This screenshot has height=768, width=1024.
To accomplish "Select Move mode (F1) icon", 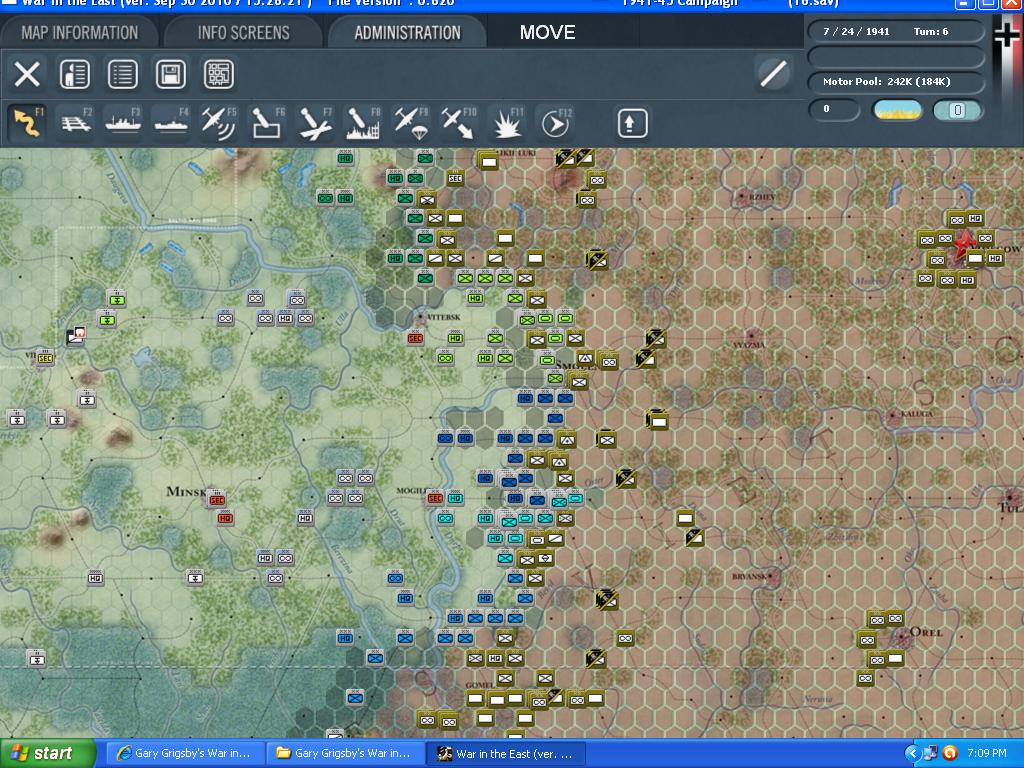I will [27, 123].
